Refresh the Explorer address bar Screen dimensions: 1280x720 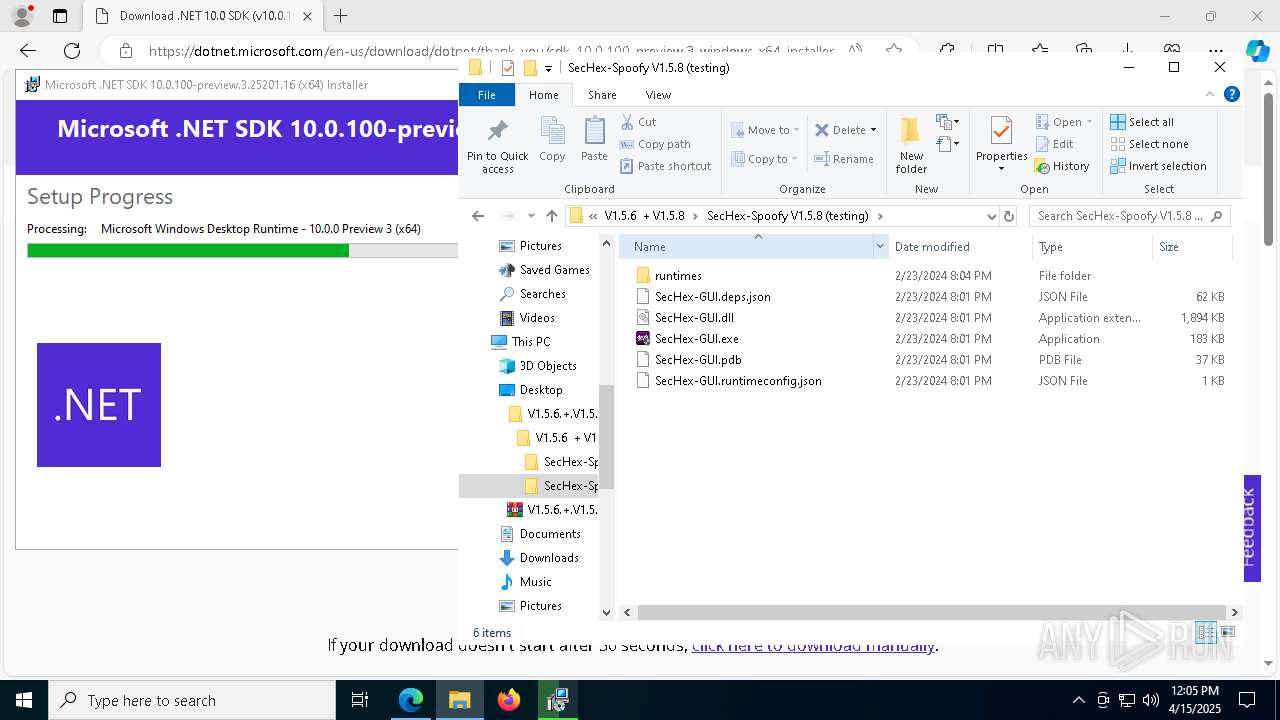tap(1009, 216)
